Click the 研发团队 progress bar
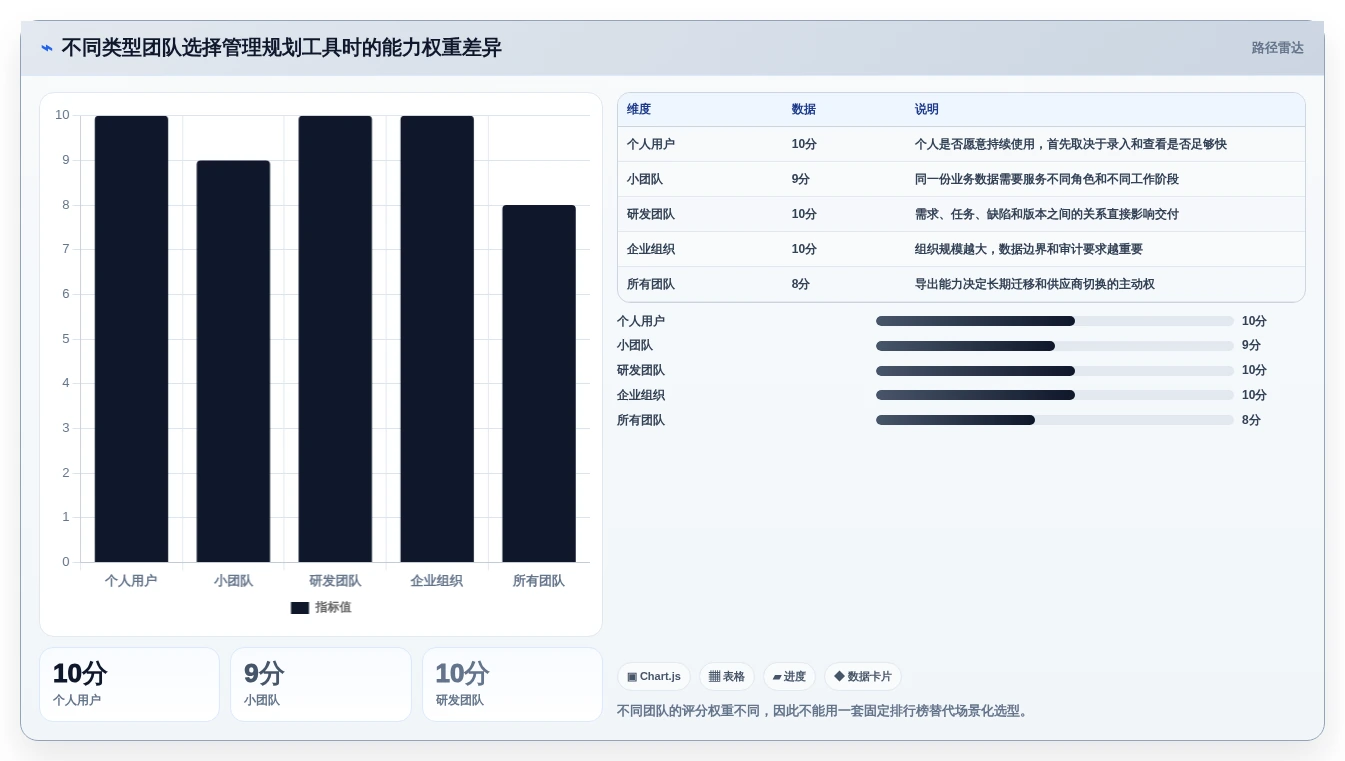The image size is (1345, 761). (x=1055, y=371)
